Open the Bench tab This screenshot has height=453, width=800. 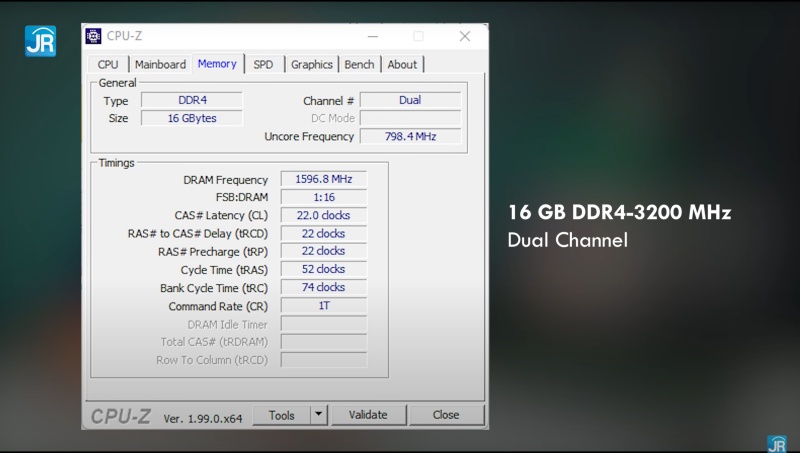pos(359,64)
